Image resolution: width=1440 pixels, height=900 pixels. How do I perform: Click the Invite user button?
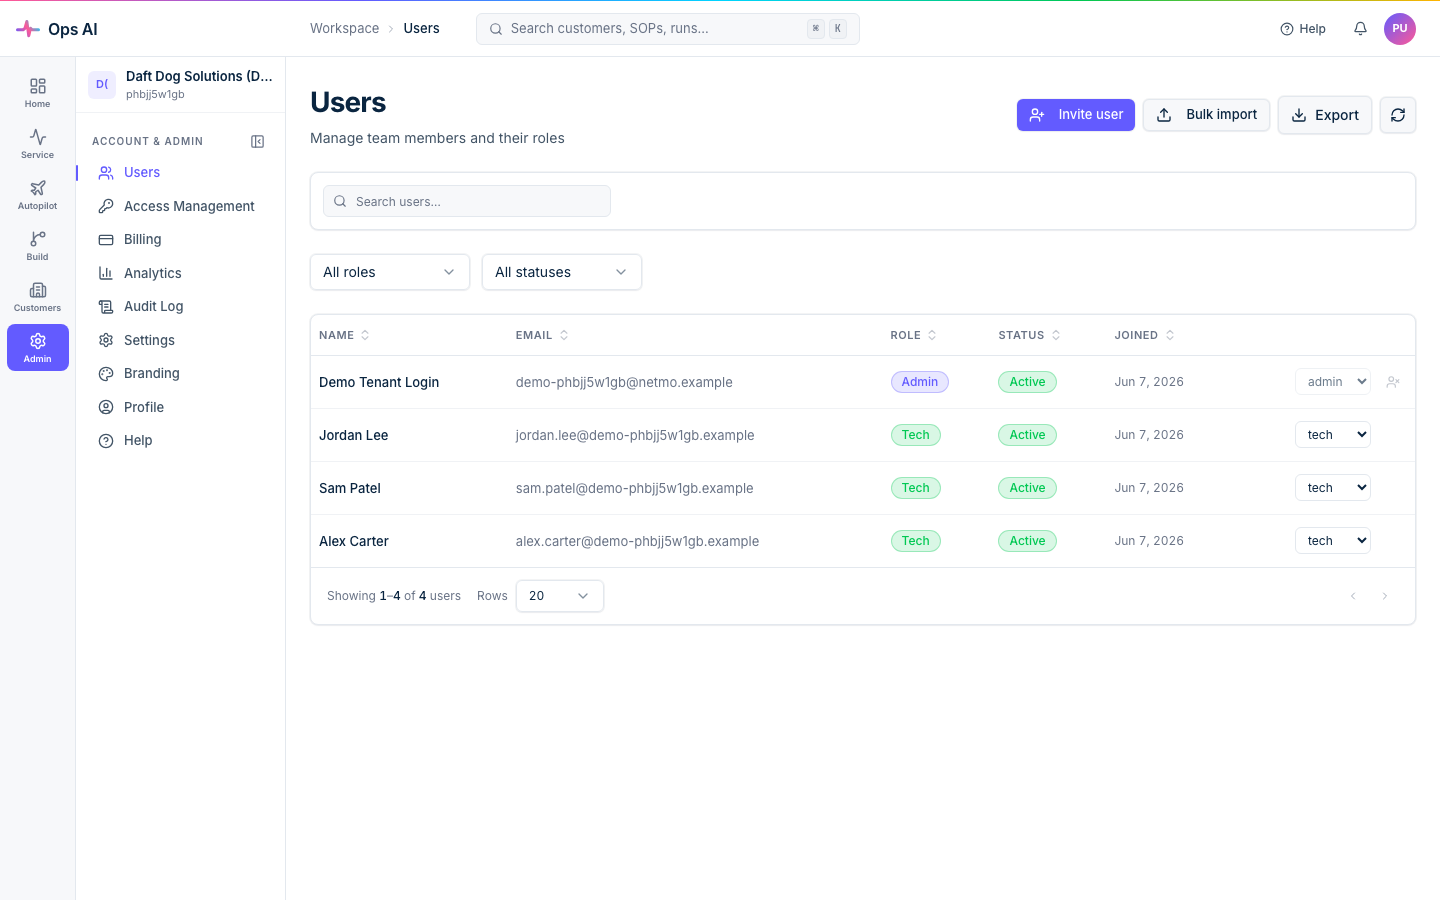(1076, 115)
